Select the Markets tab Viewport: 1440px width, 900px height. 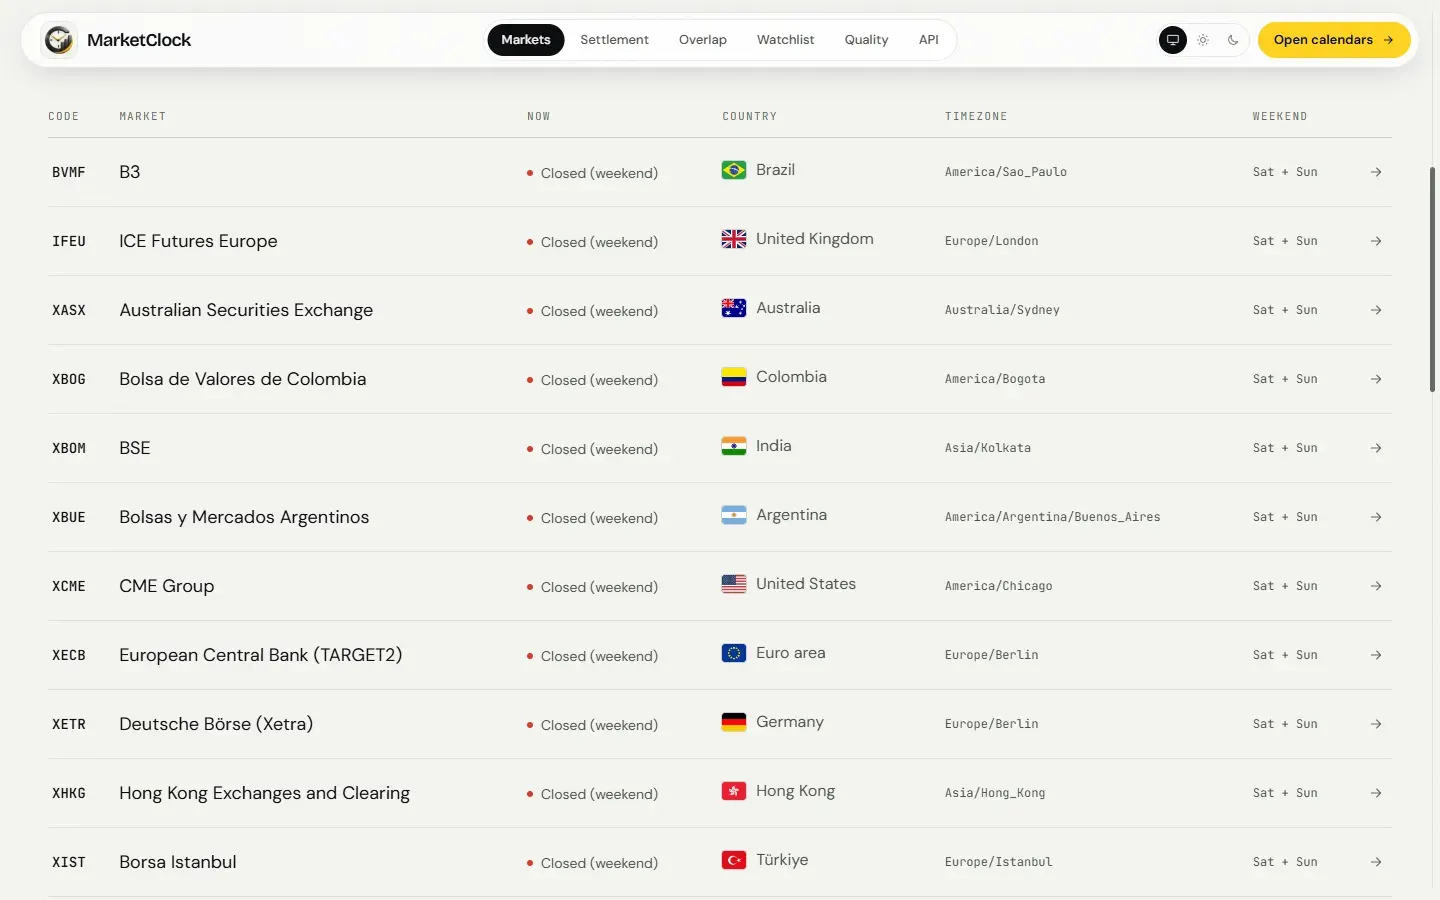click(526, 40)
